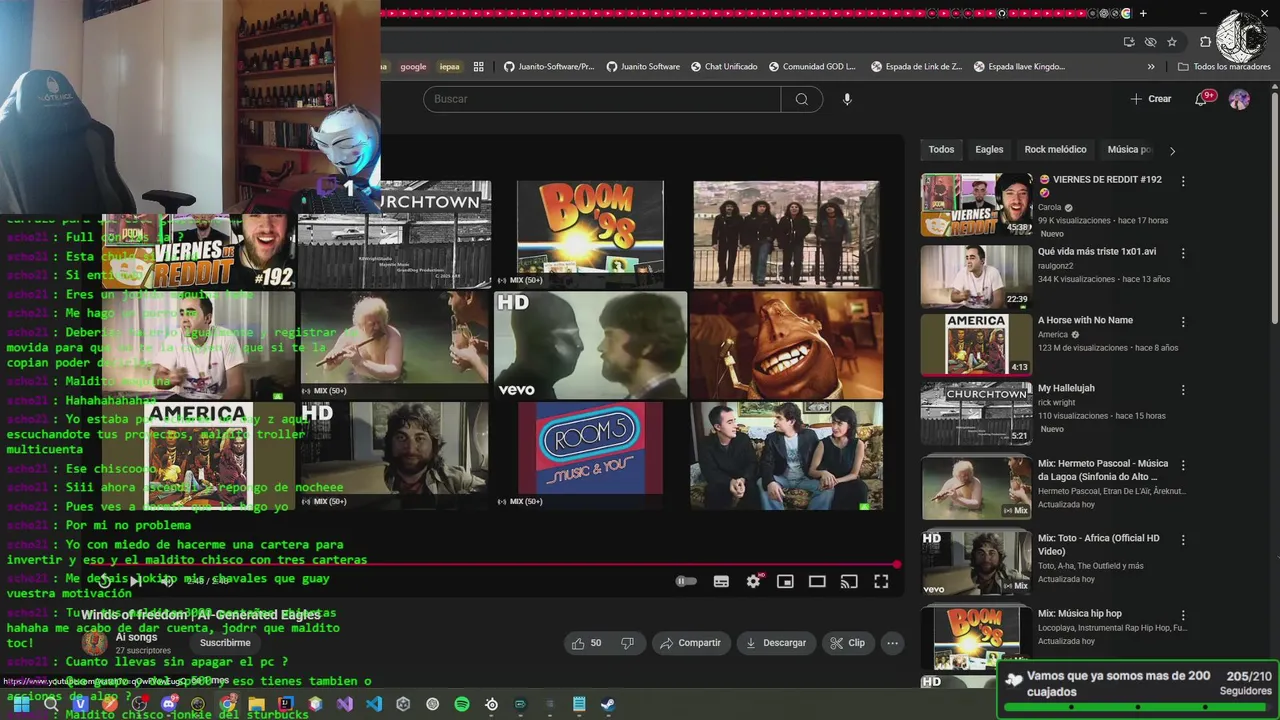Open the YouTube account avatar menu
Viewport: 1280px width, 720px height.
[x=1239, y=99]
